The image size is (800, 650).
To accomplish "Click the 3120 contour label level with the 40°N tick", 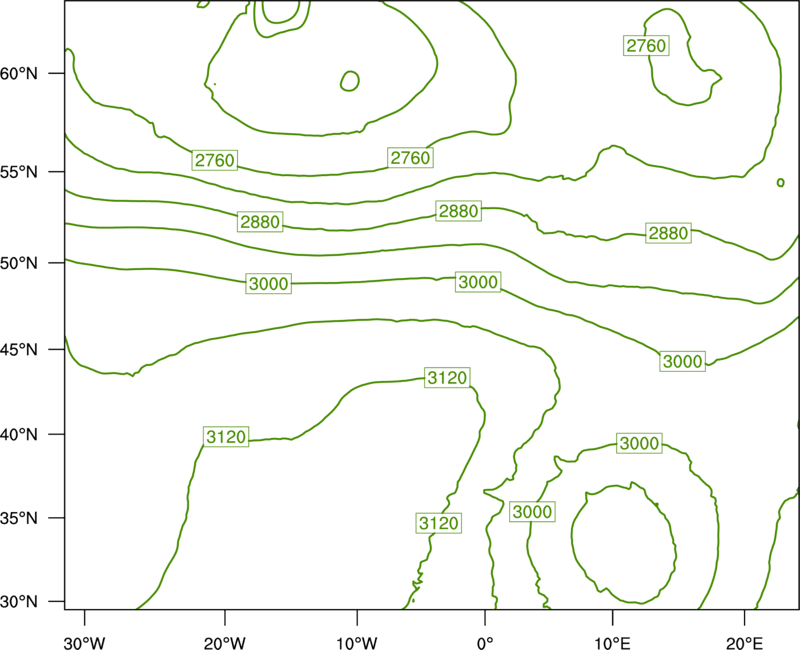I will pyautogui.click(x=226, y=437).
